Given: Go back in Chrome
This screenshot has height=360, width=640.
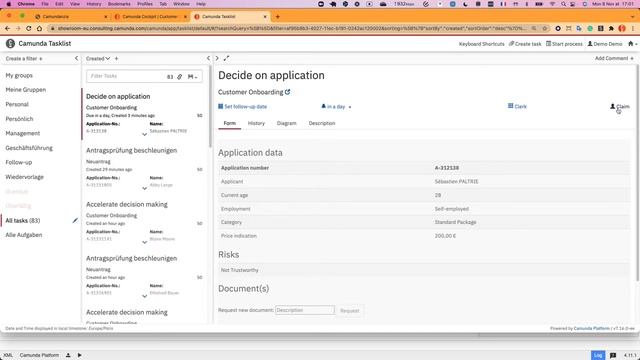Looking at the screenshot, I should (7, 28).
